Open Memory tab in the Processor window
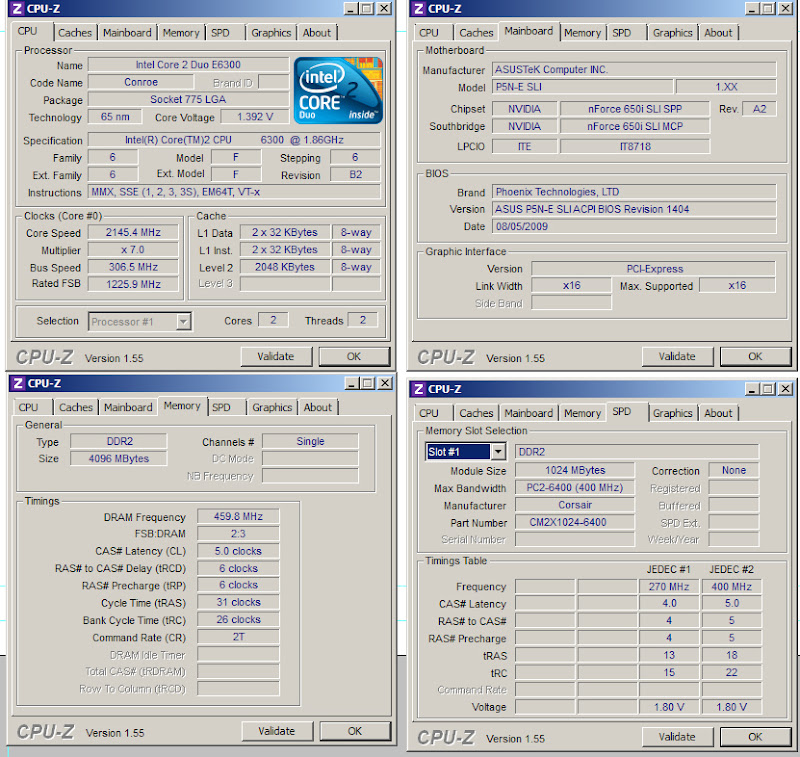The height and width of the screenshot is (757, 800). tap(181, 33)
